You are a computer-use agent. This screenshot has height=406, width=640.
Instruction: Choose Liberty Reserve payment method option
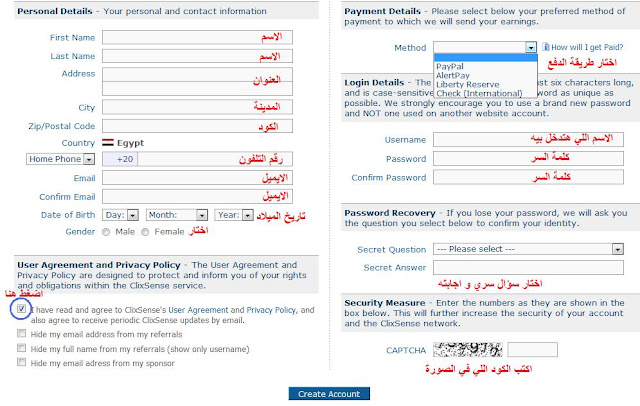468,84
